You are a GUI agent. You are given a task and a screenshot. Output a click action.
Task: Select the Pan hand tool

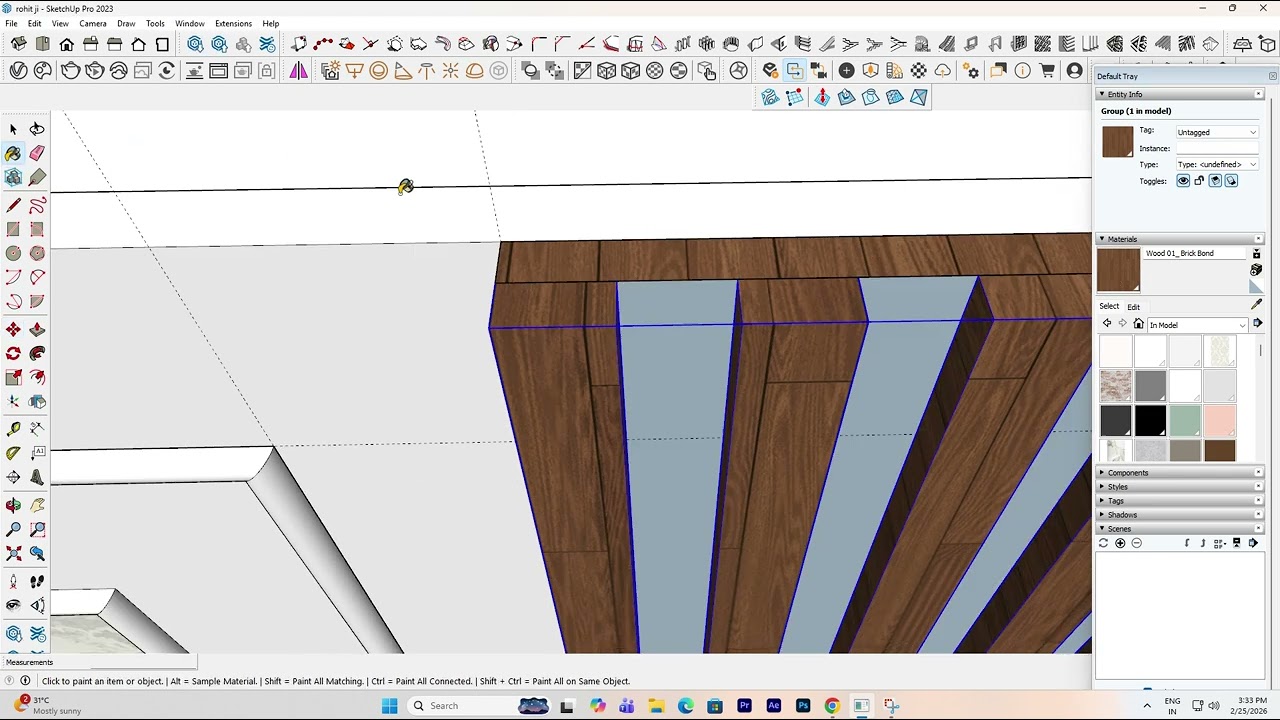pos(37,505)
